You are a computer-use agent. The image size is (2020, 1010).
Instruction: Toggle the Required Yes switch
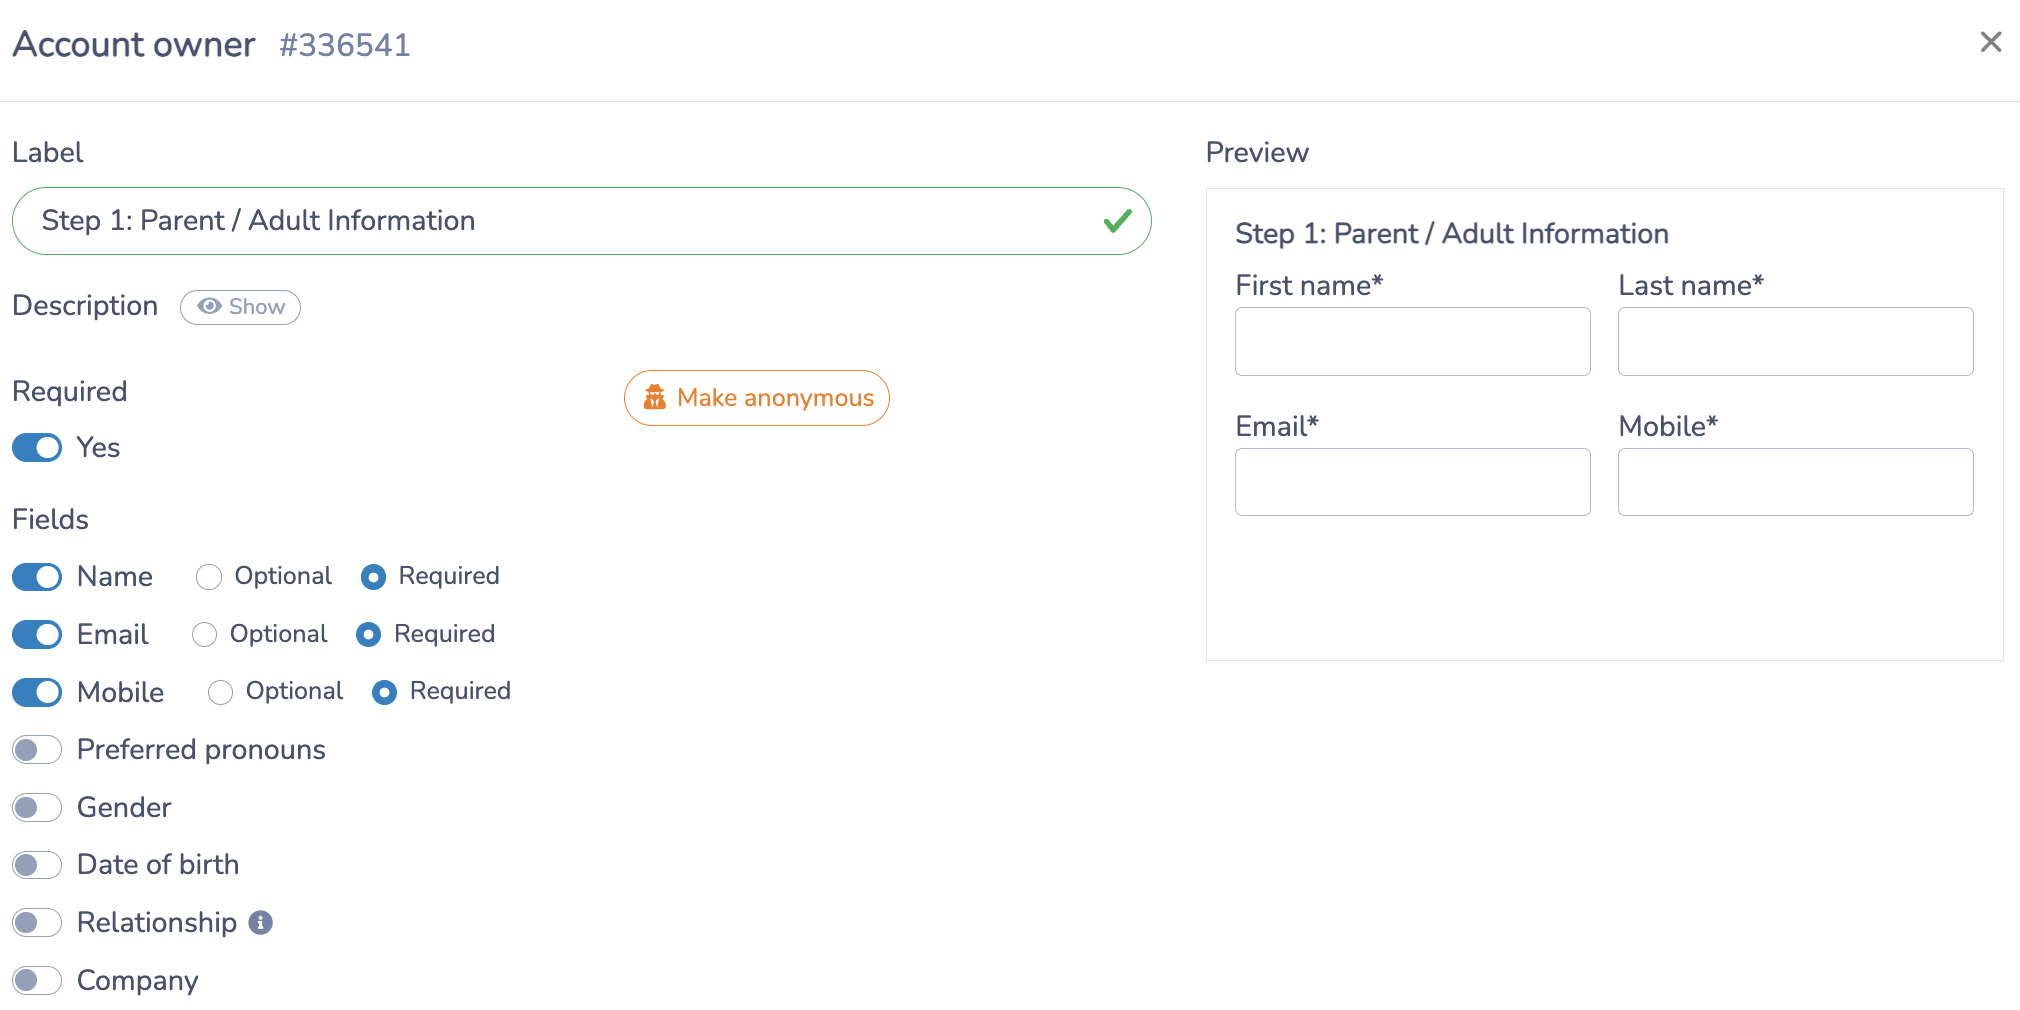pos(37,448)
